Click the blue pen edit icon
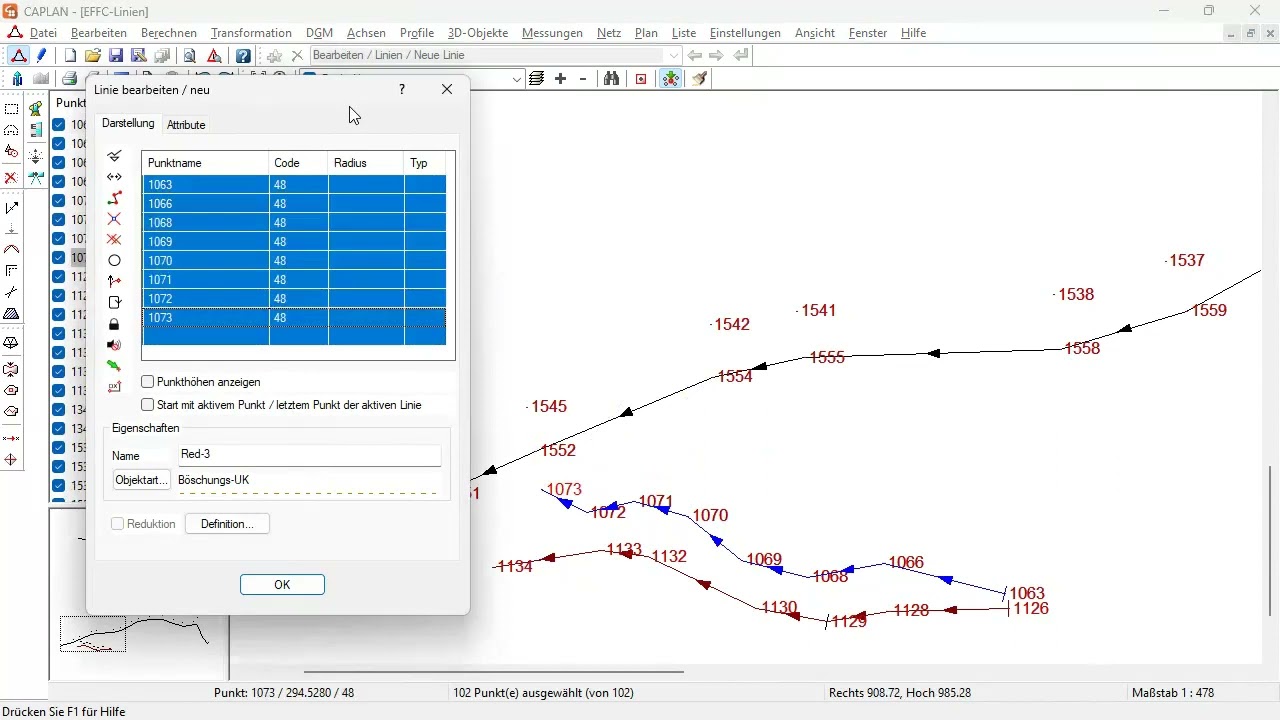This screenshot has width=1280, height=720. (x=41, y=56)
